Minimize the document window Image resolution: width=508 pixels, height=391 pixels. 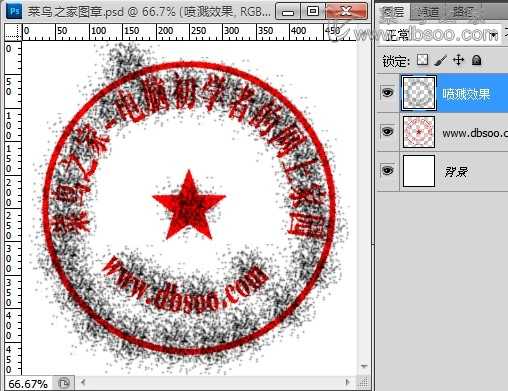point(288,12)
